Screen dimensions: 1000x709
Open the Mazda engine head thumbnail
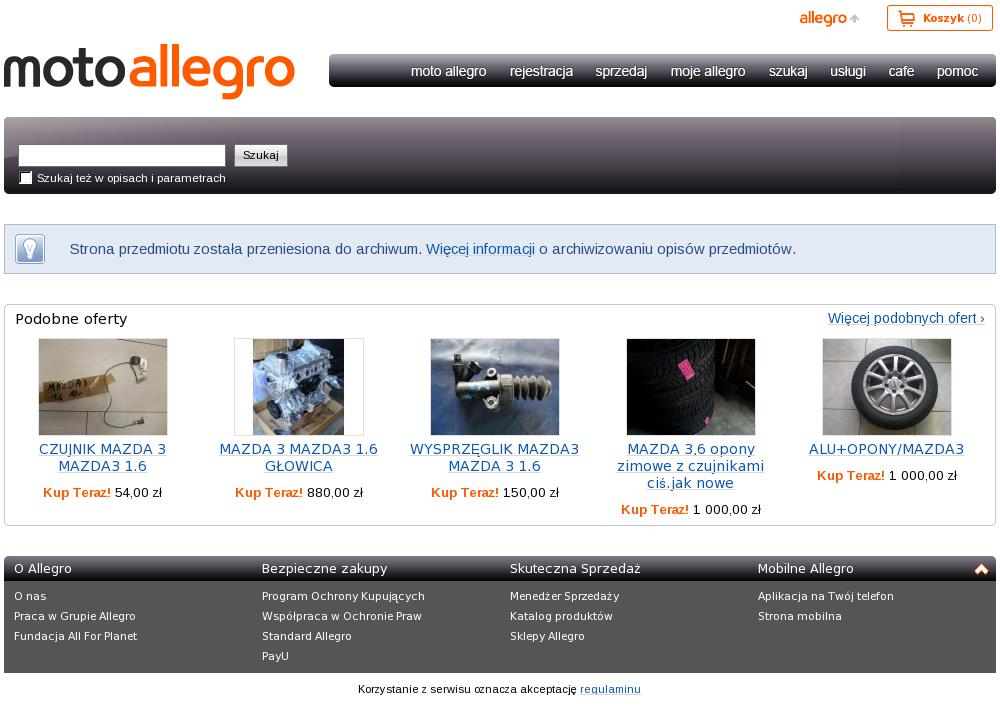coord(299,387)
